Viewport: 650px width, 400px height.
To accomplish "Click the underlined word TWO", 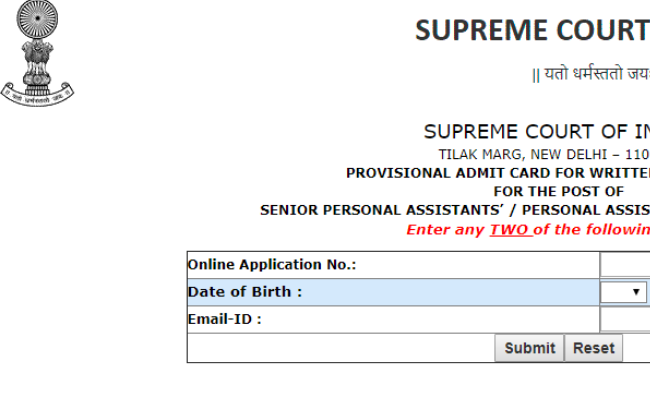I will pos(508,230).
